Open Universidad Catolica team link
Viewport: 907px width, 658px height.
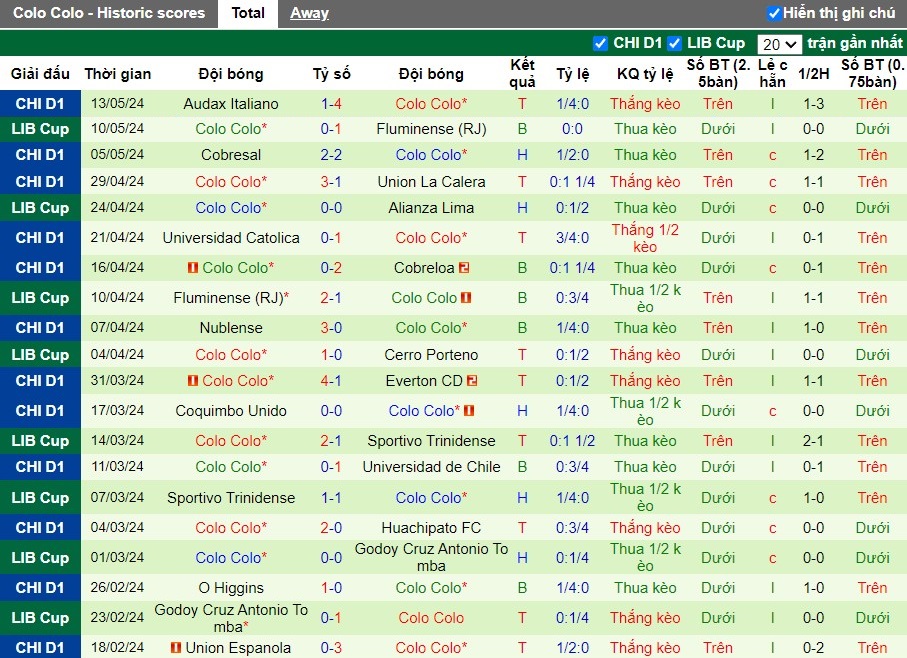point(231,238)
